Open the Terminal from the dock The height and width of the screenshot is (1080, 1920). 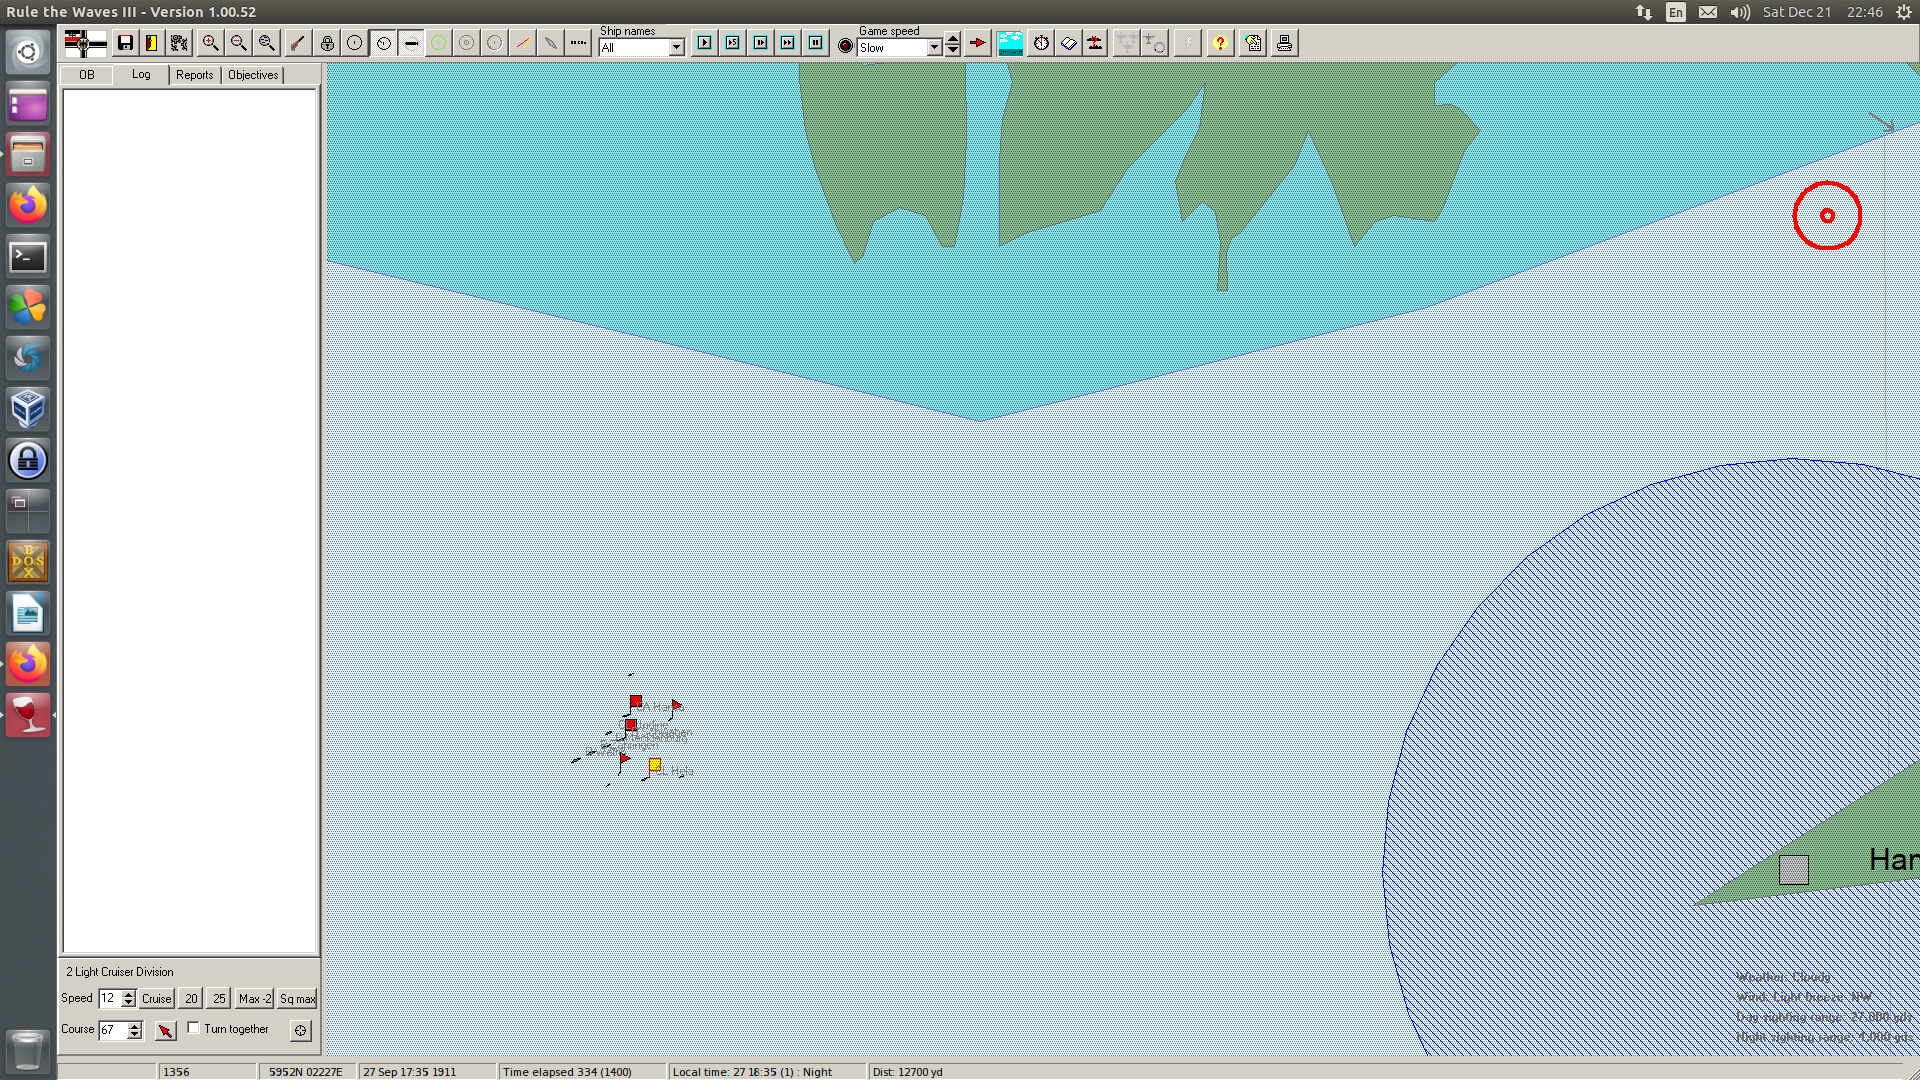coord(28,257)
